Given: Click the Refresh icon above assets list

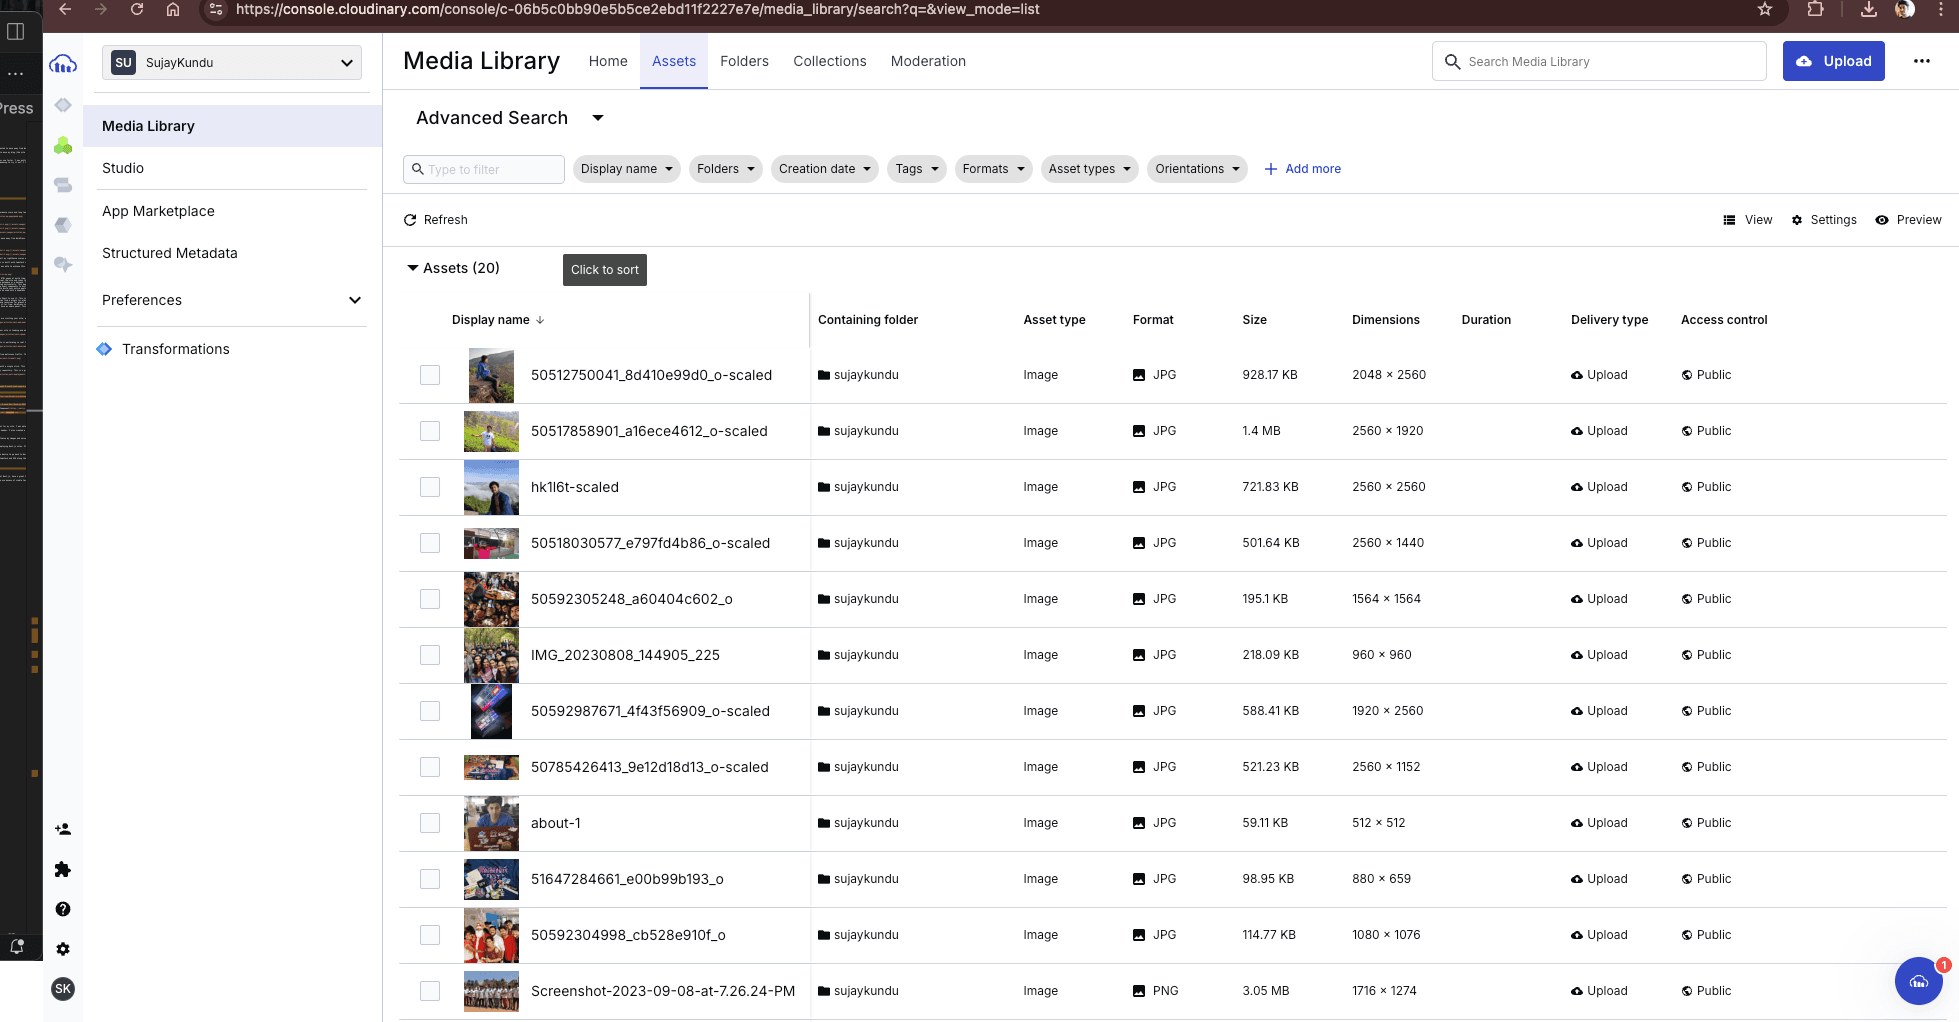Looking at the screenshot, I should [x=410, y=220].
